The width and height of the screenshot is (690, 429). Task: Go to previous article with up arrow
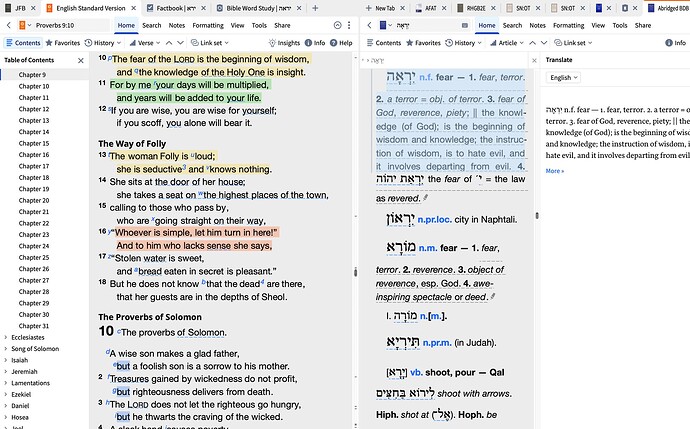(532, 43)
